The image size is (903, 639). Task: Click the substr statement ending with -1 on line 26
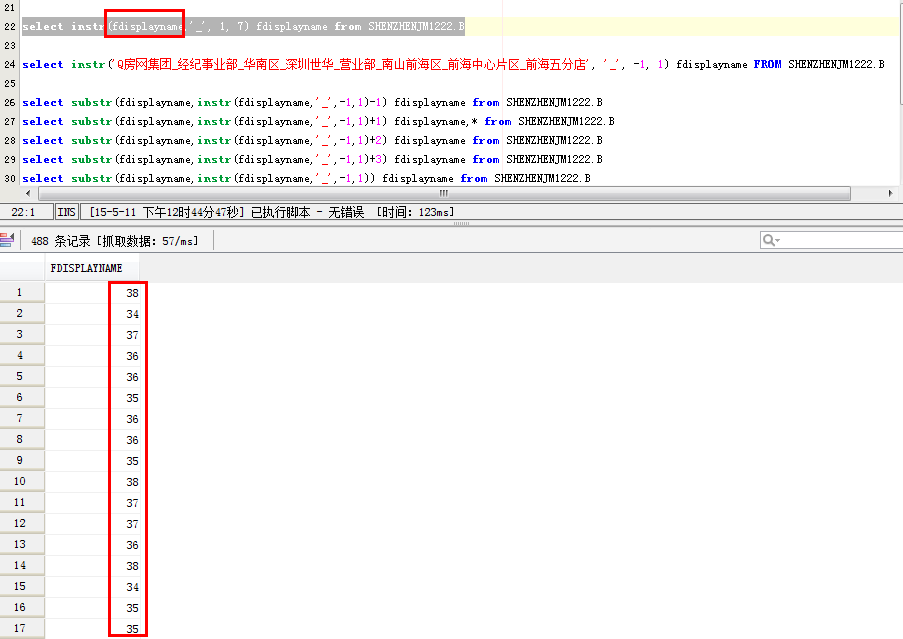coord(312,102)
